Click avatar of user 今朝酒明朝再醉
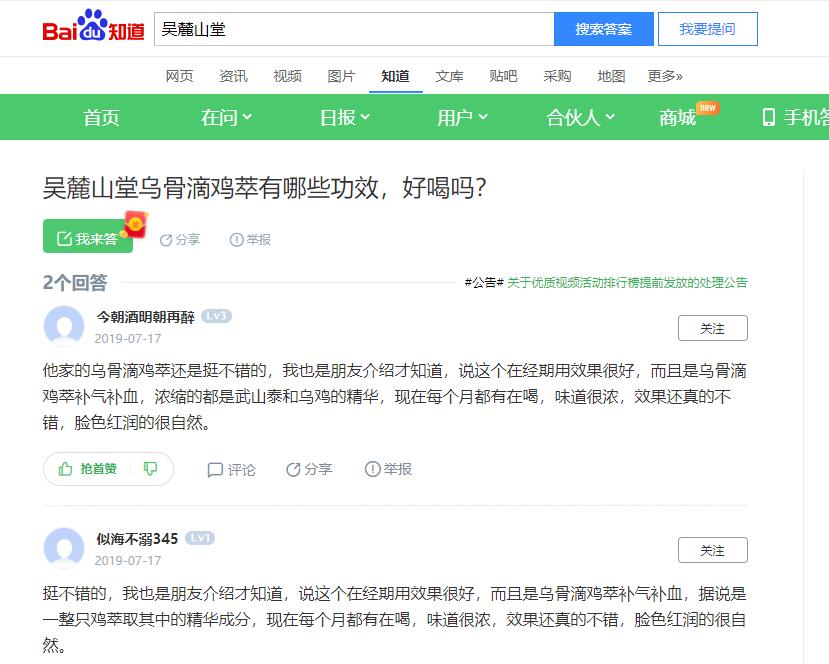829x664 pixels. [64, 326]
